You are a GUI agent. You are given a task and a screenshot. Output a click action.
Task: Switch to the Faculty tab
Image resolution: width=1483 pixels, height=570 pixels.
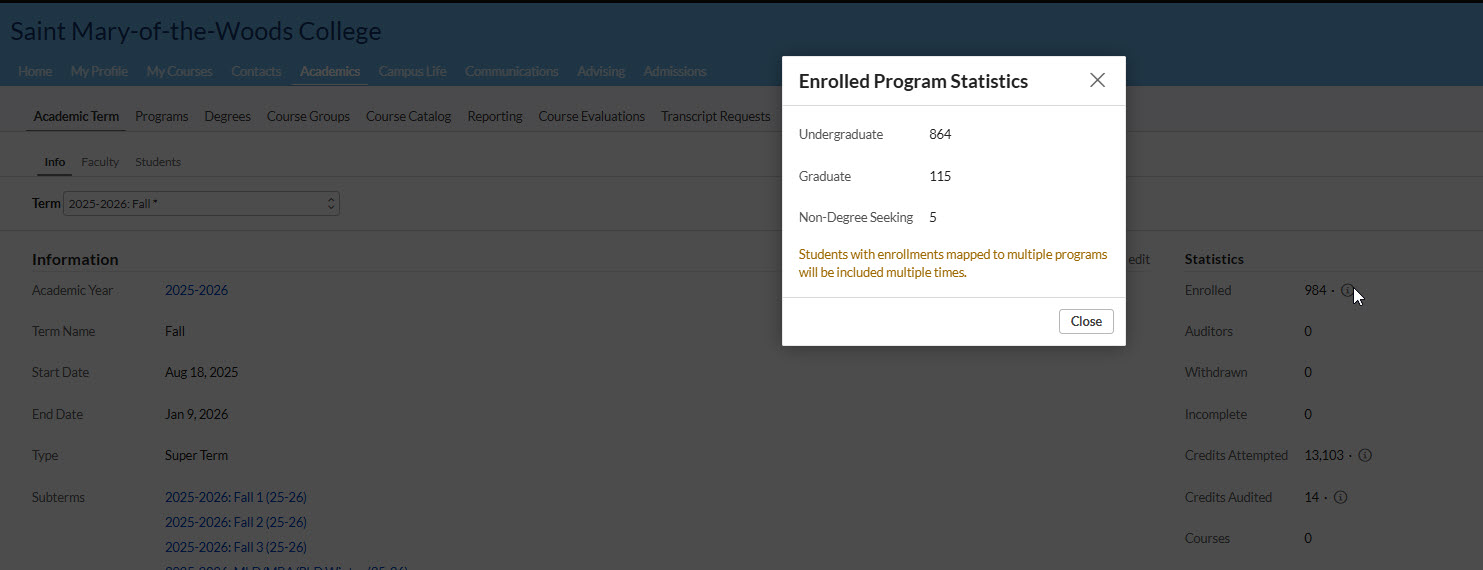point(100,162)
